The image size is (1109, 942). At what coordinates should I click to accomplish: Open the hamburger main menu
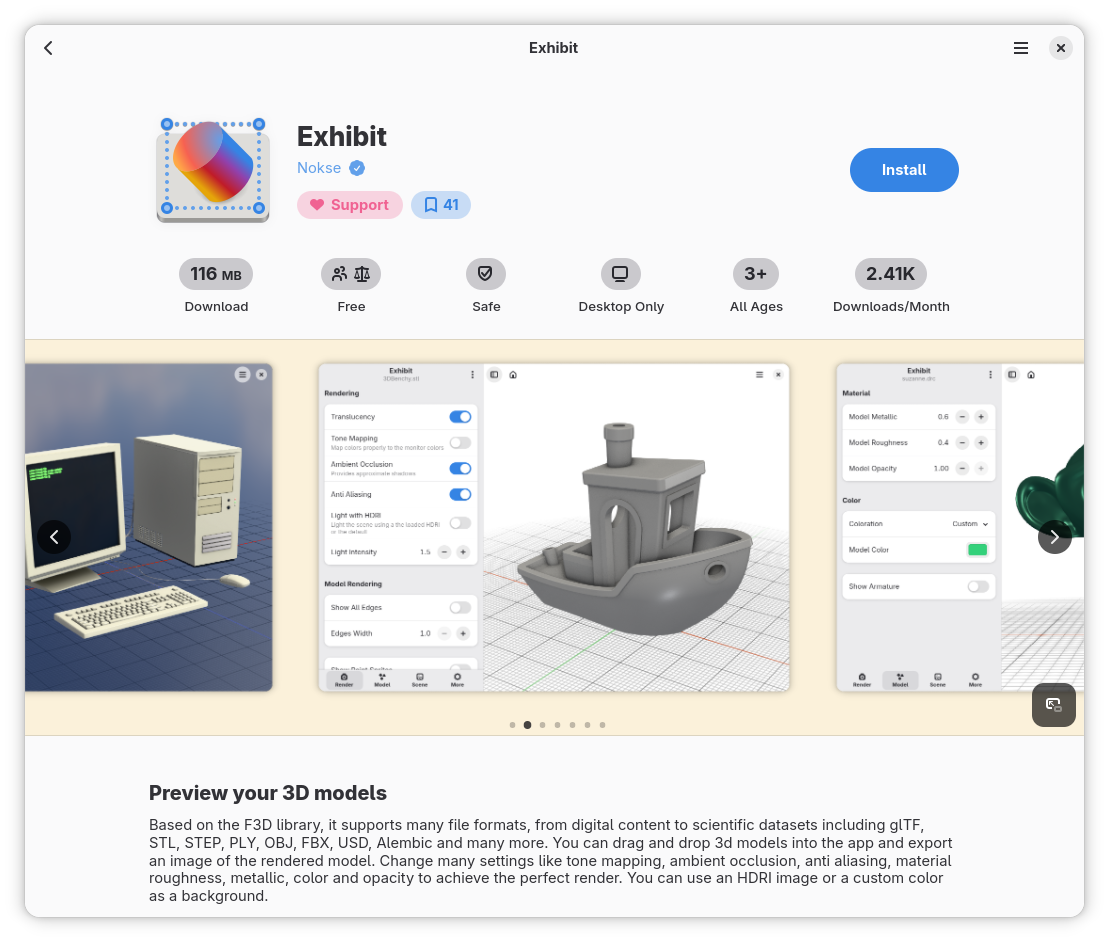1020,48
